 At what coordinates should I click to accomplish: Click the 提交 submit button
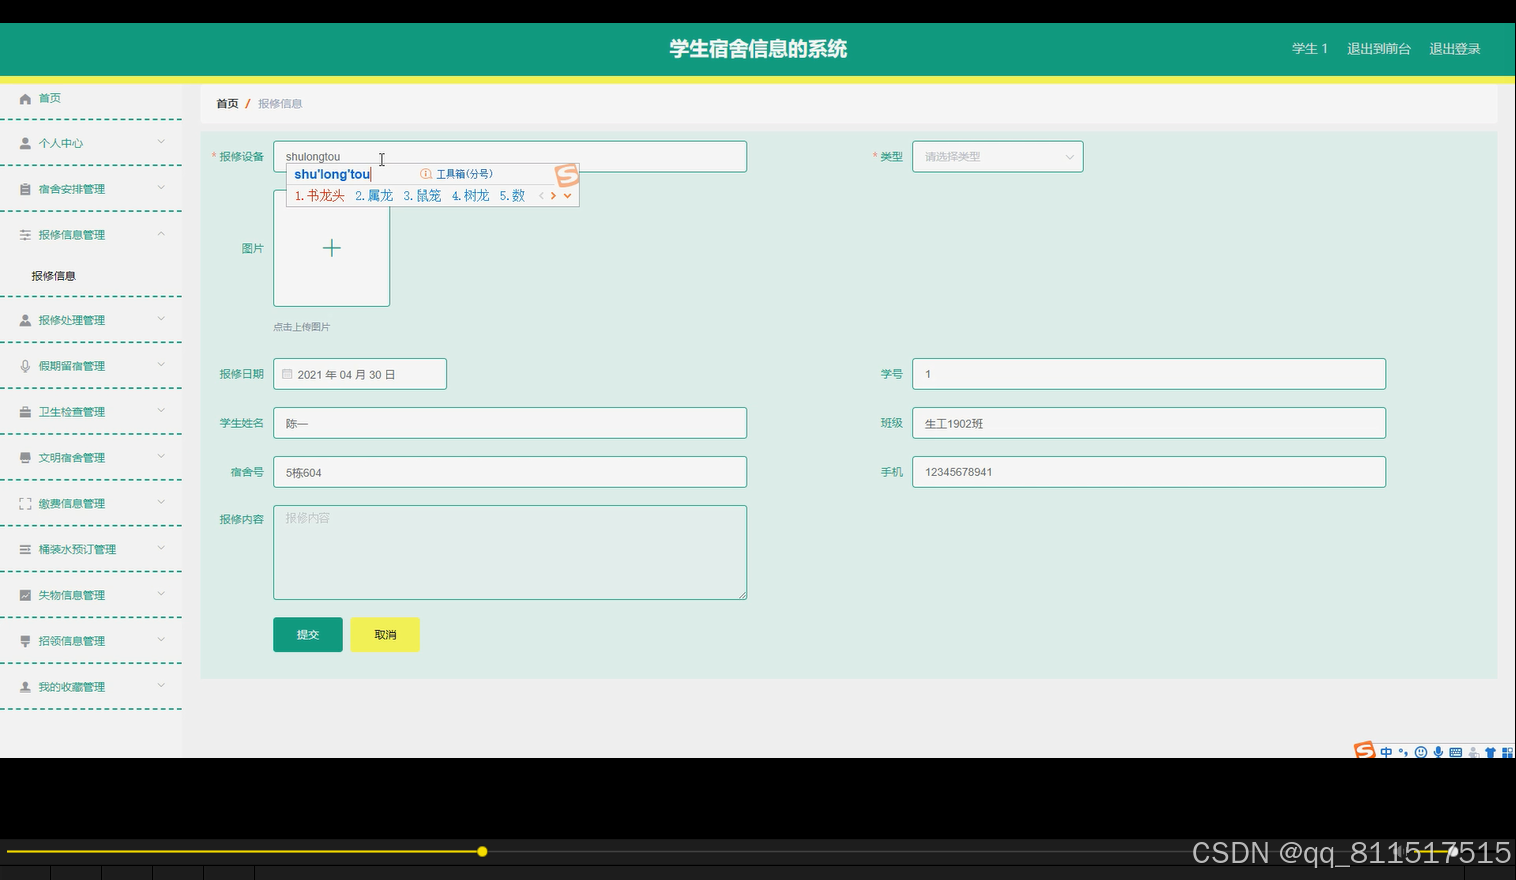[308, 635]
